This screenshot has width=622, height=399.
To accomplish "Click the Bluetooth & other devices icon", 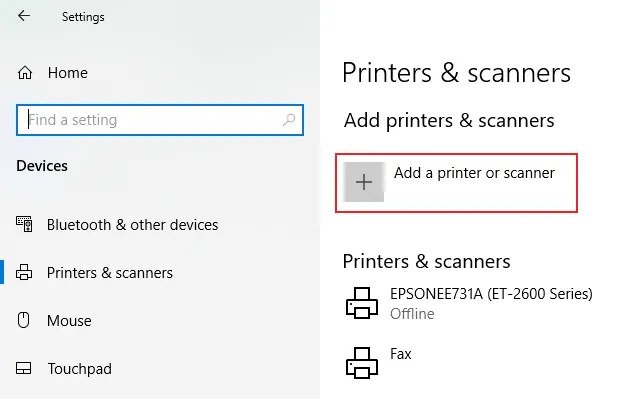I will (24, 224).
